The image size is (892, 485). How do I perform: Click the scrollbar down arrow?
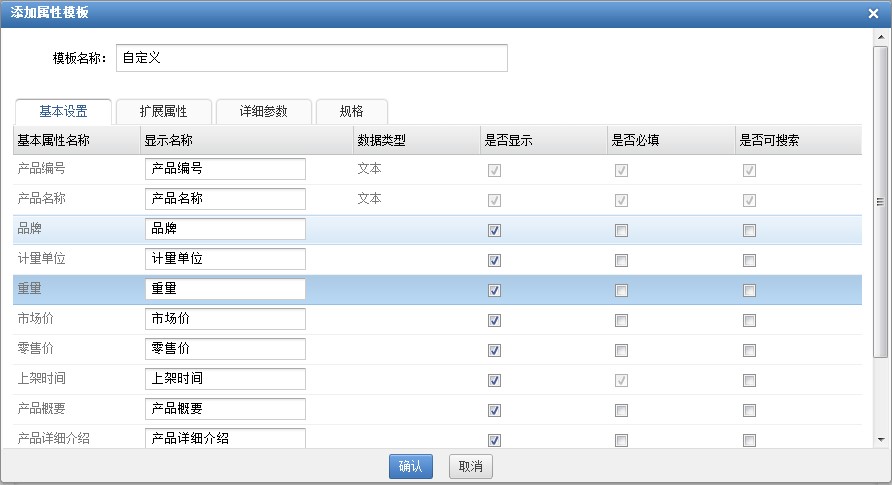(881, 440)
